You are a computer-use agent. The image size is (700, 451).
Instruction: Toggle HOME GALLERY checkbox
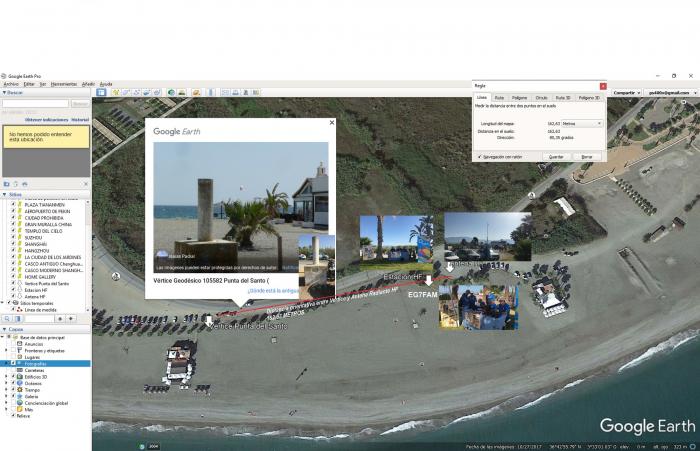[x=13, y=277]
